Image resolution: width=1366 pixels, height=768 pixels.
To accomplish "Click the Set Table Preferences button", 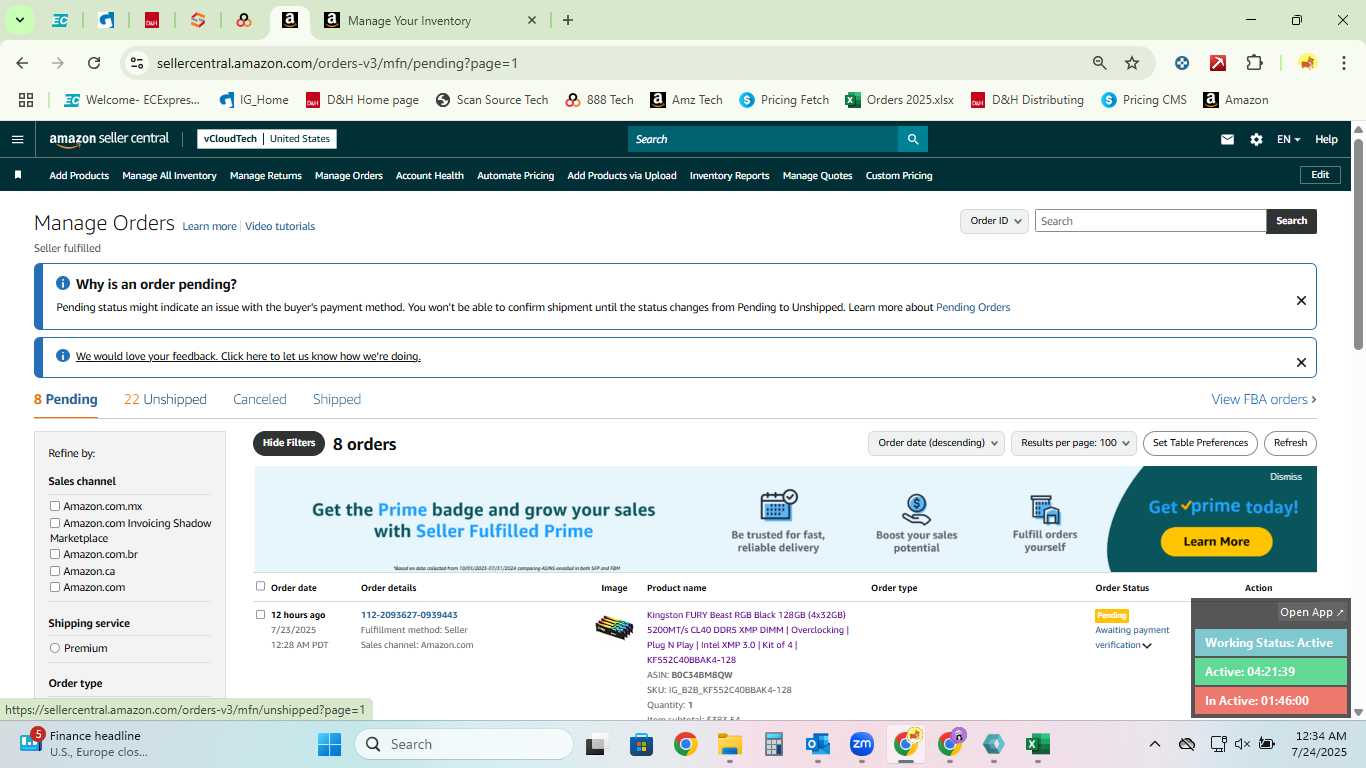I will pyautogui.click(x=1200, y=443).
